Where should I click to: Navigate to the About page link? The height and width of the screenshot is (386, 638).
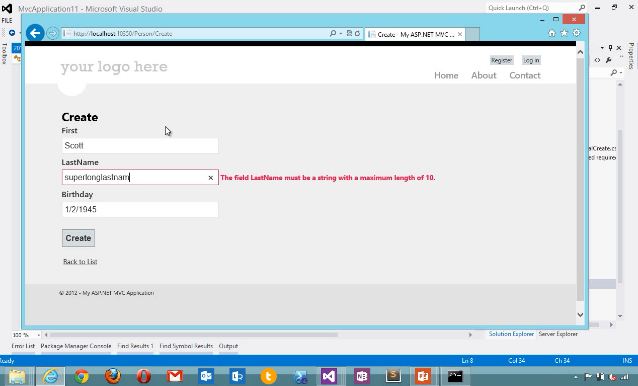pyautogui.click(x=484, y=75)
